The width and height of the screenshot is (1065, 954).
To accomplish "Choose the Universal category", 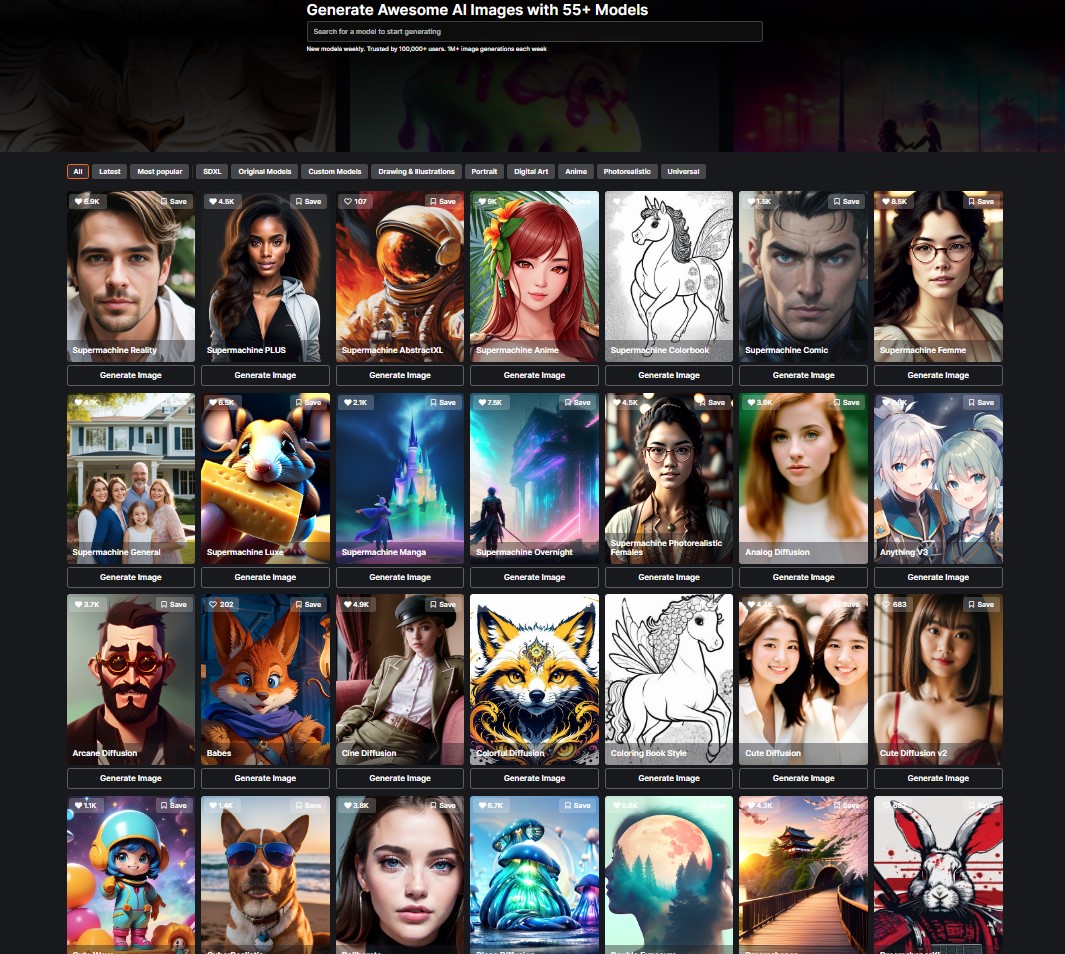I will [683, 172].
